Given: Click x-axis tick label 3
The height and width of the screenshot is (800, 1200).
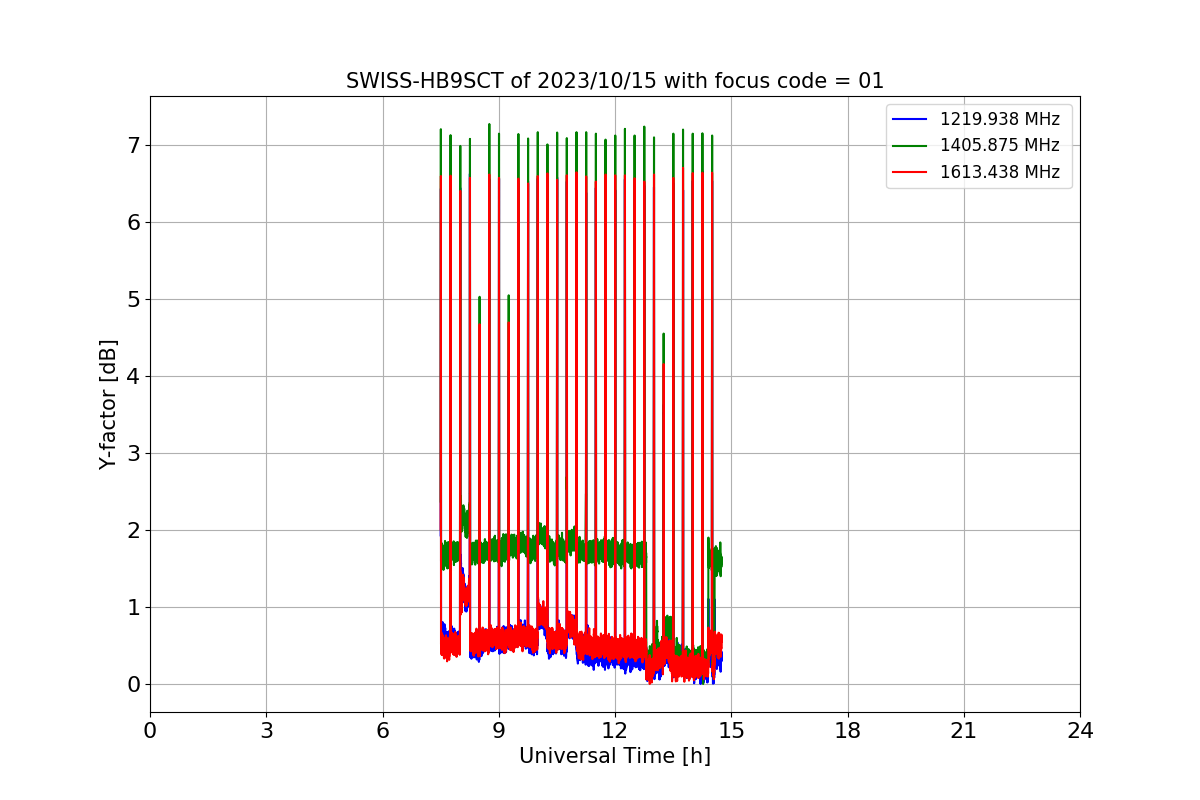Looking at the screenshot, I should [x=266, y=731].
